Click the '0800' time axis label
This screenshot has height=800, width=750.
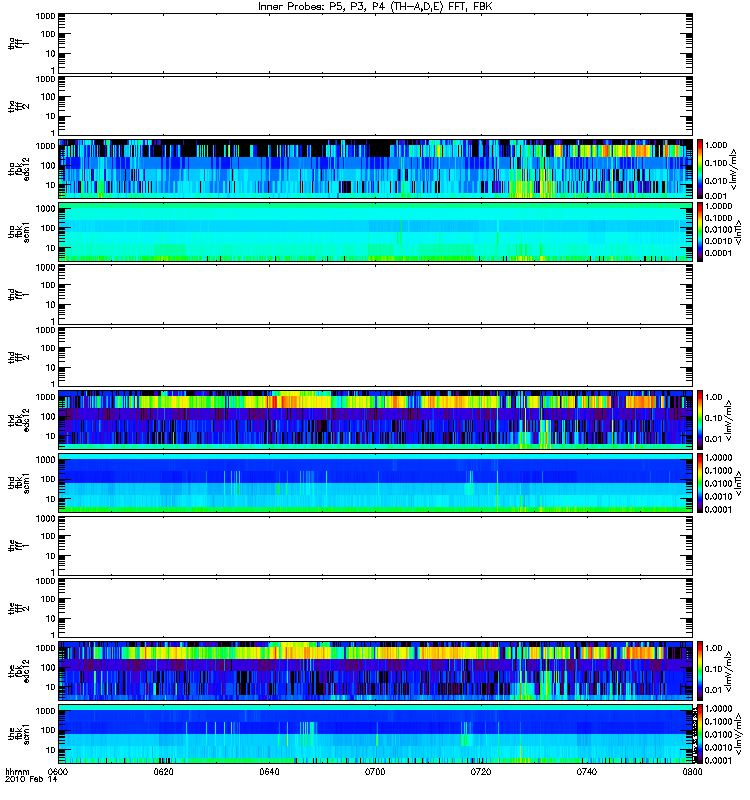tap(692, 771)
